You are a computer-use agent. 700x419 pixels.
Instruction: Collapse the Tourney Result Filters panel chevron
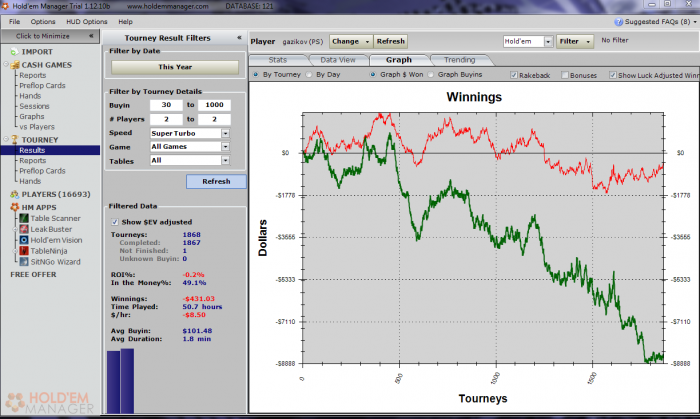[239, 37]
